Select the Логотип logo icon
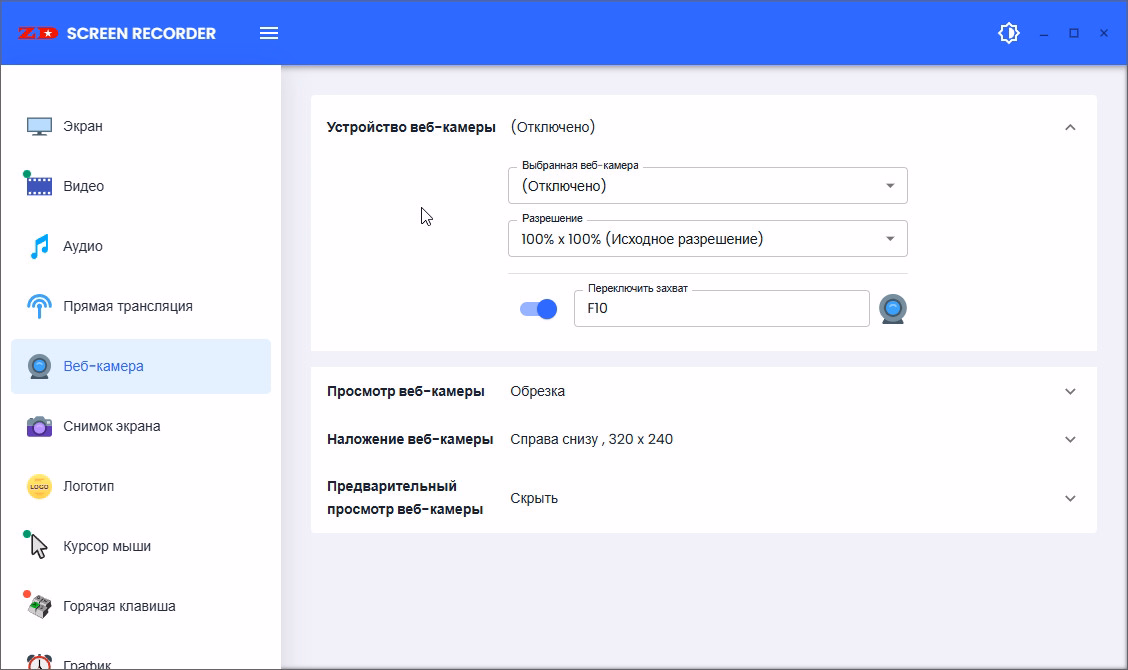The image size is (1128, 670). pyautogui.click(x=39, y=486)
